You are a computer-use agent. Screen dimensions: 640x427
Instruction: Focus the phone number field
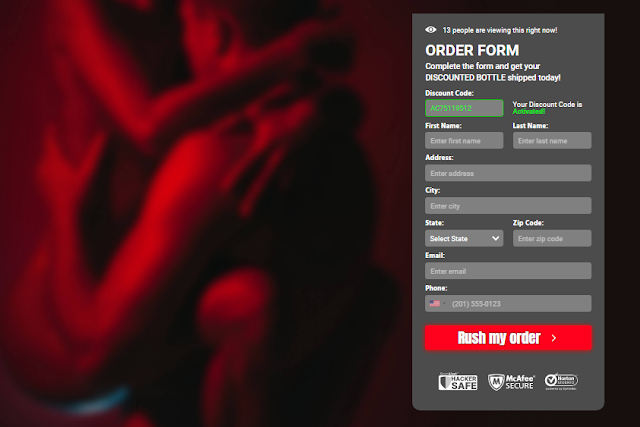pos(508,303)
